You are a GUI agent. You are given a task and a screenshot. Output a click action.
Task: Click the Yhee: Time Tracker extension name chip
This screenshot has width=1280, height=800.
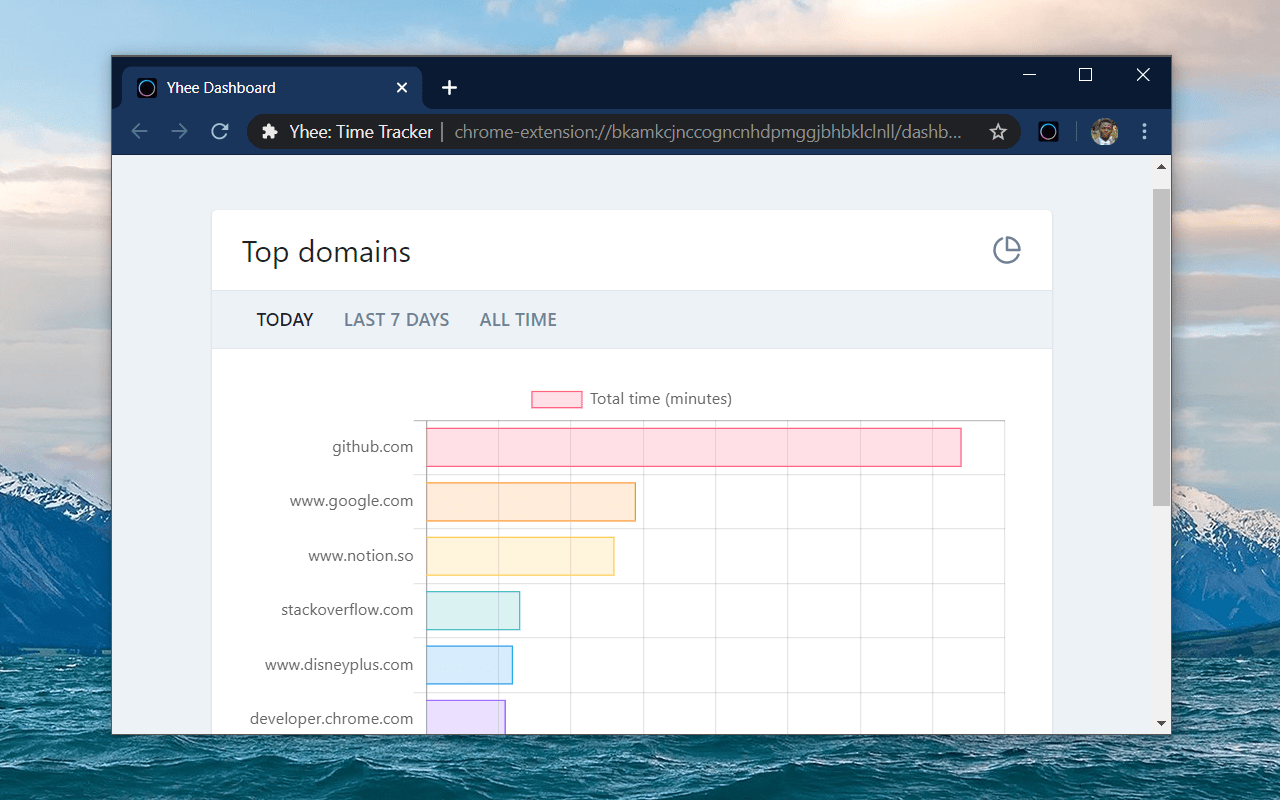click(x=361, y=132)
